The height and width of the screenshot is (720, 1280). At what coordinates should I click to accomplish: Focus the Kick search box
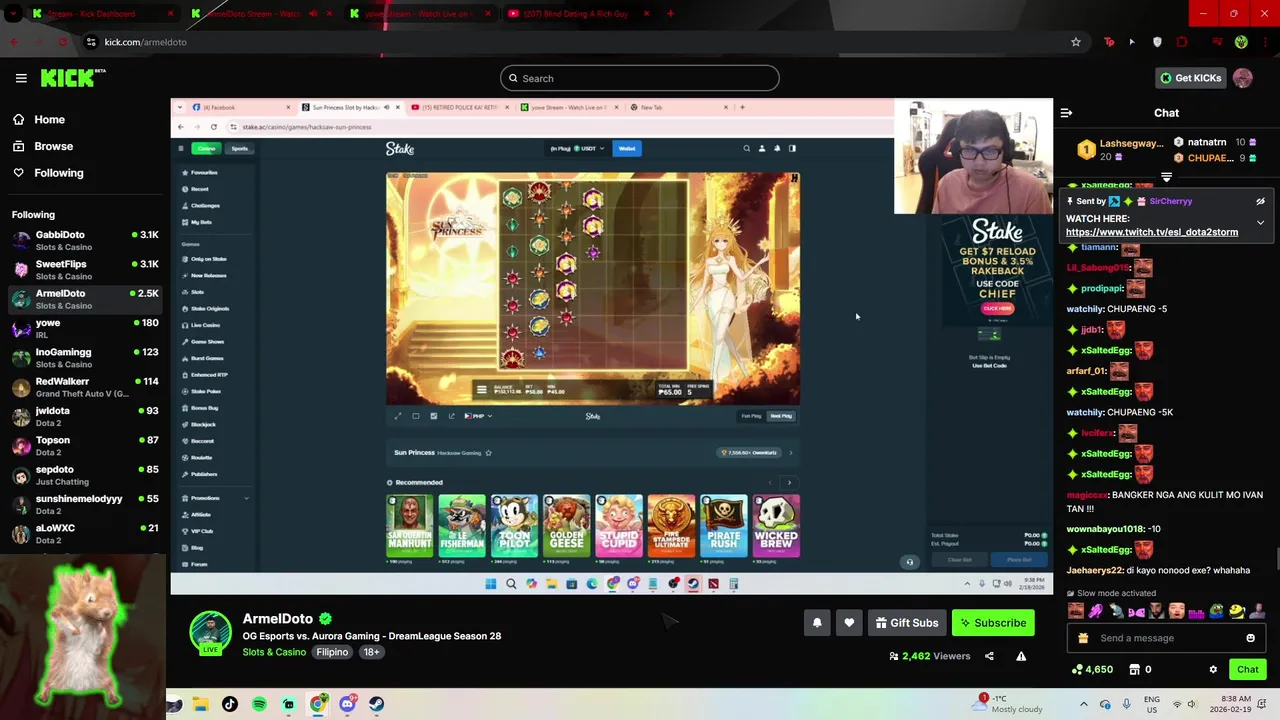point(639,78)
